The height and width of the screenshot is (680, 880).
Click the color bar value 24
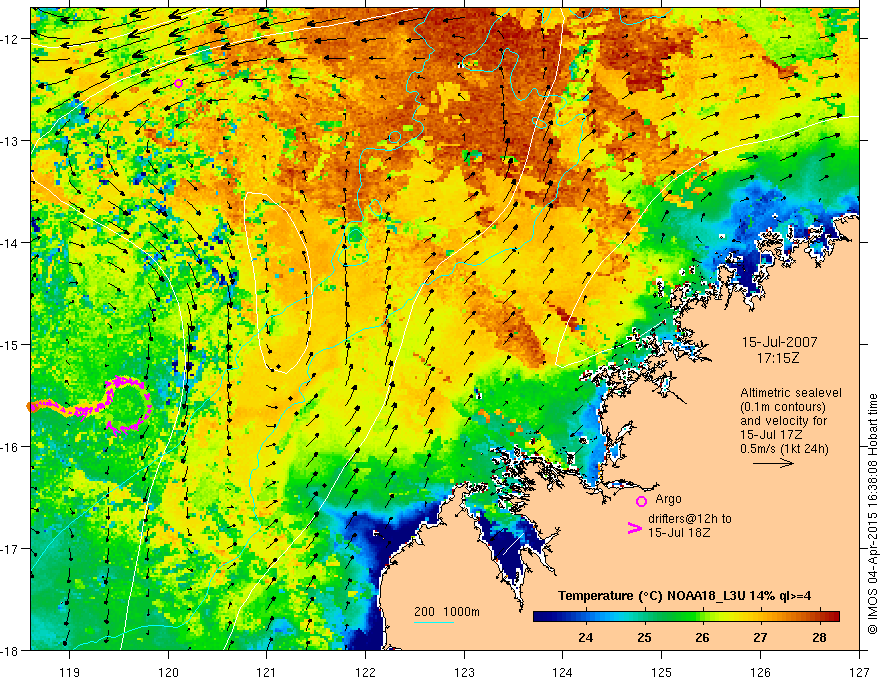click(585, 638)
